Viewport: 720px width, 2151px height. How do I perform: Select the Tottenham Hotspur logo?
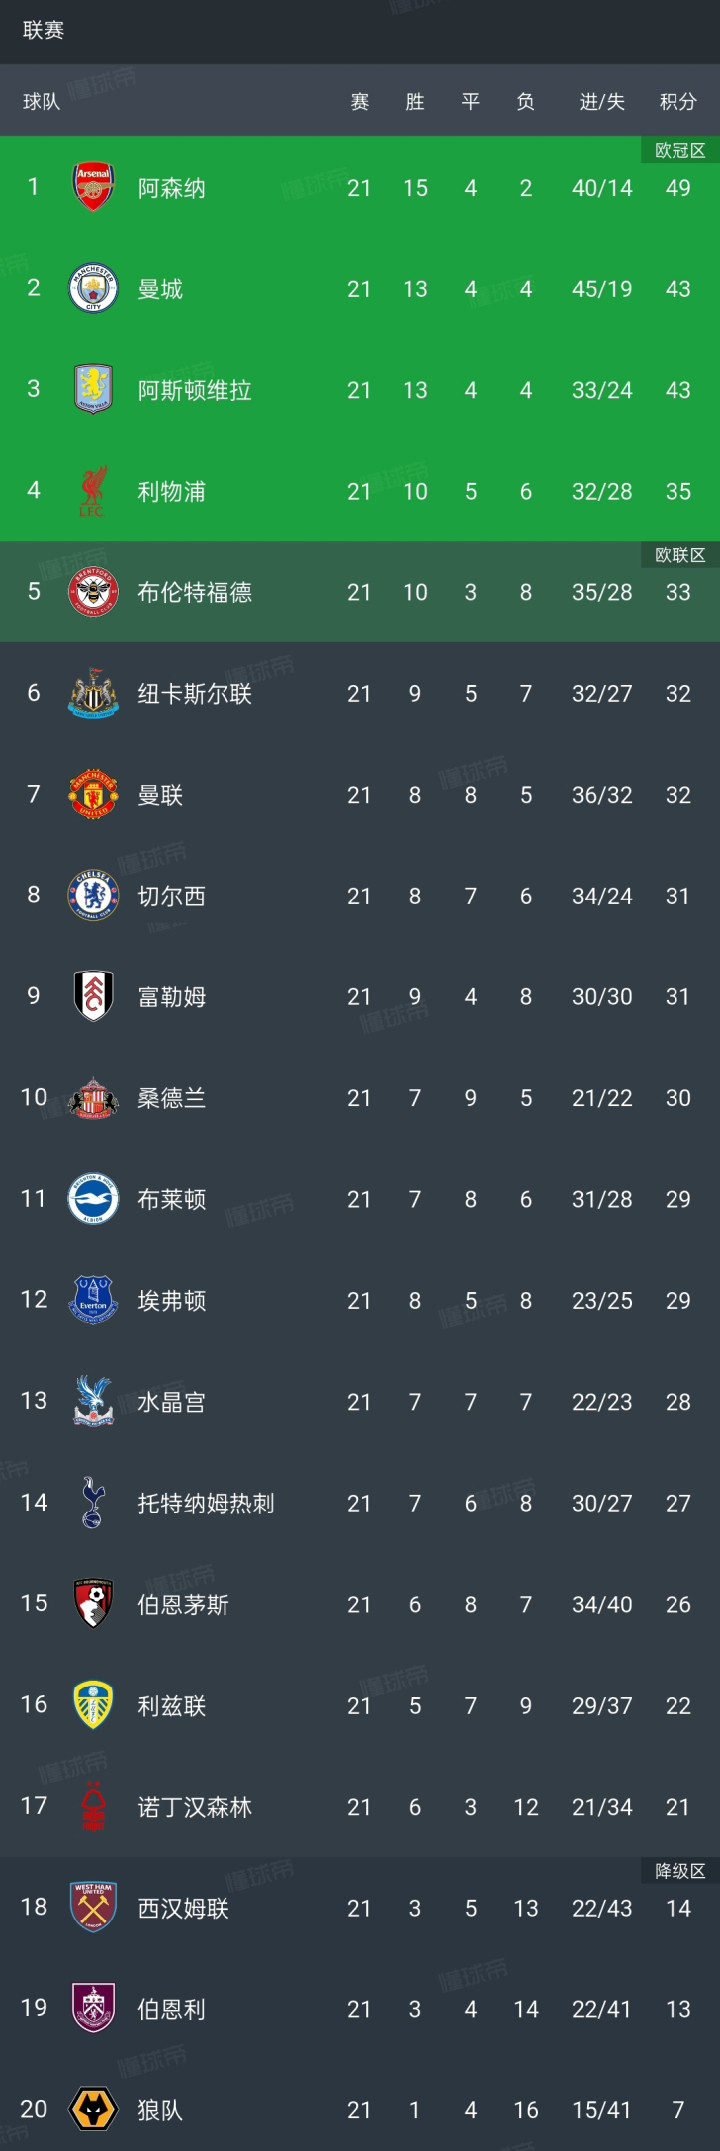click(x=93, y=1503)
